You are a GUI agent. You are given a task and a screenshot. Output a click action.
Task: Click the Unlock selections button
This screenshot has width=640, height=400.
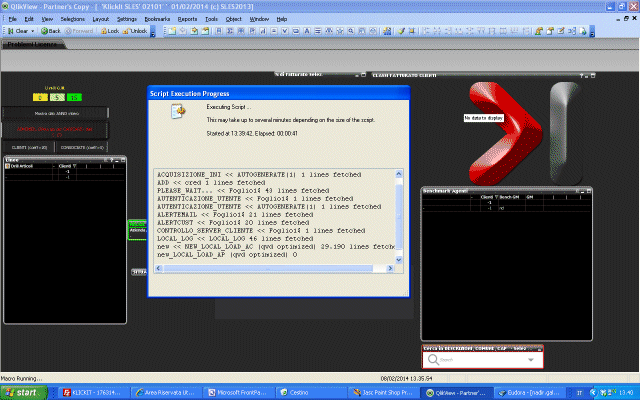pos(135,31)
